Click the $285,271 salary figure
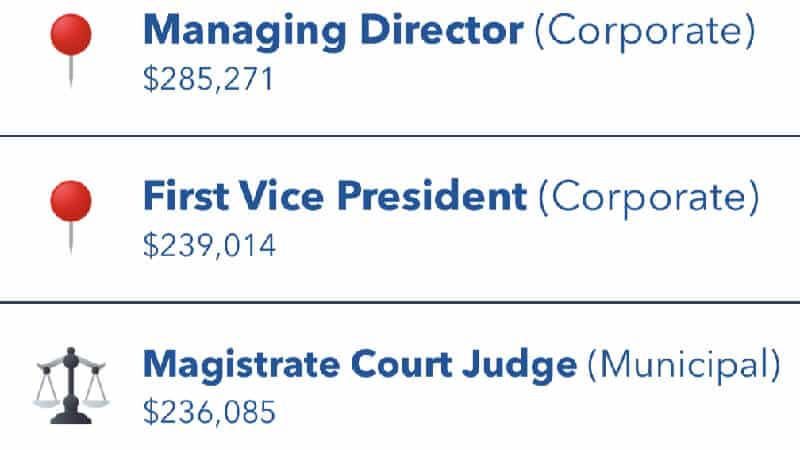This screenshot has width=800, height=450. [208, 79]
